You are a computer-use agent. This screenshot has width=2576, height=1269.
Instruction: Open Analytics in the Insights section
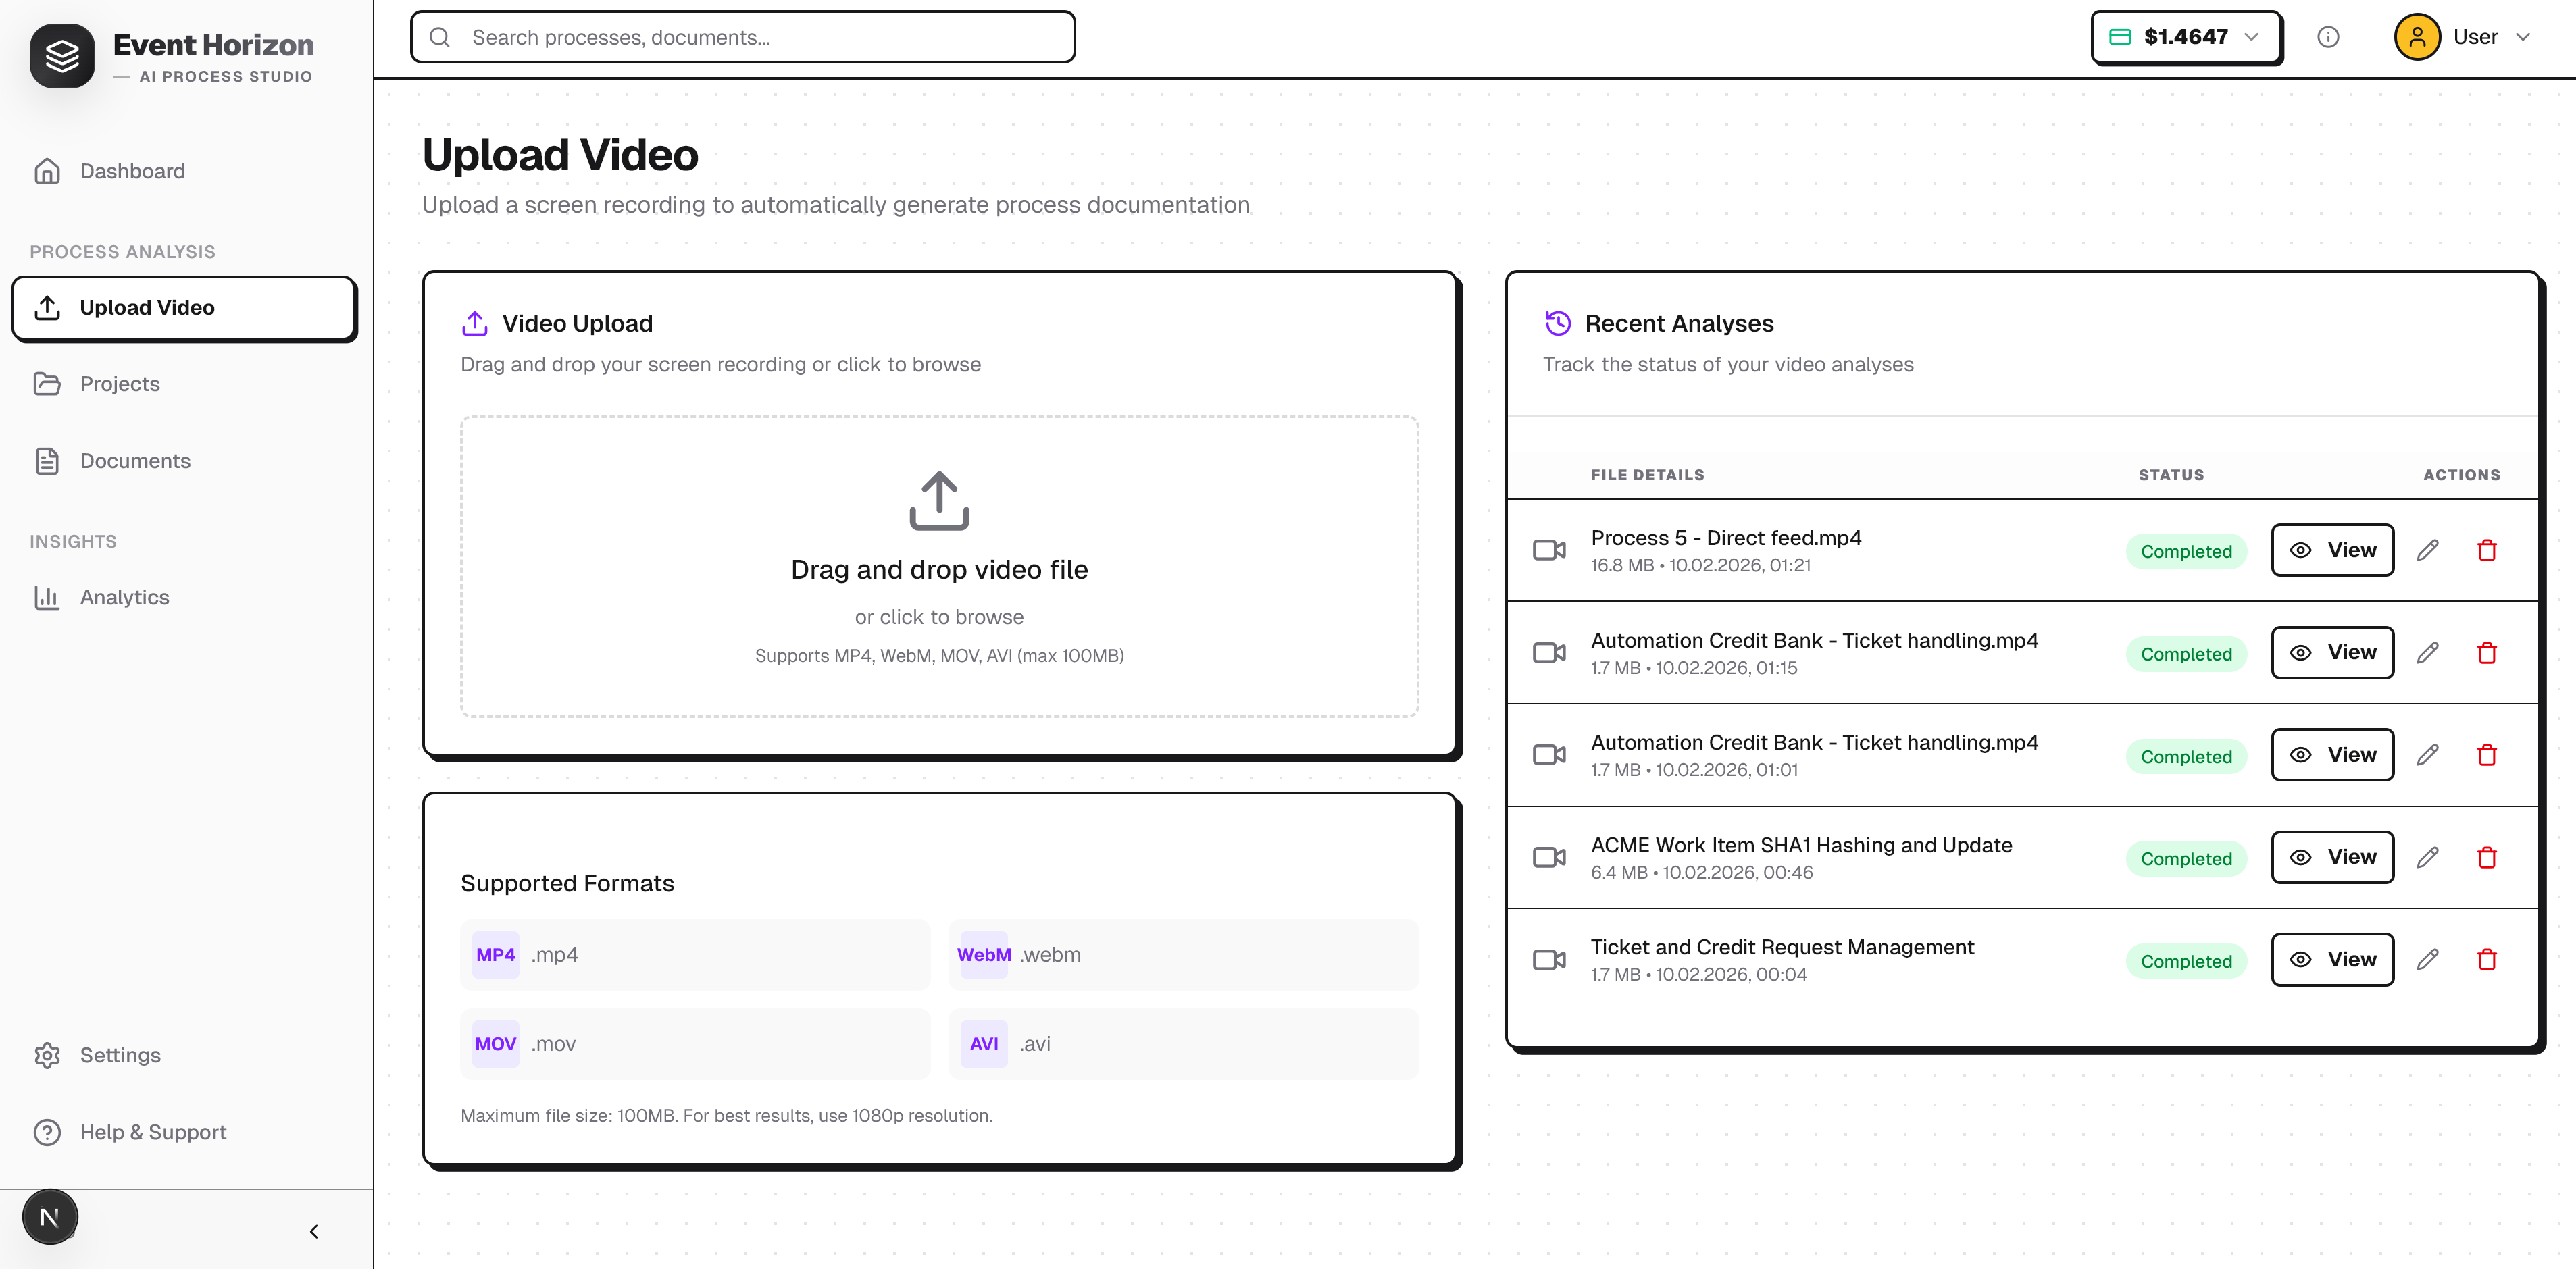(x=124, y=597)
